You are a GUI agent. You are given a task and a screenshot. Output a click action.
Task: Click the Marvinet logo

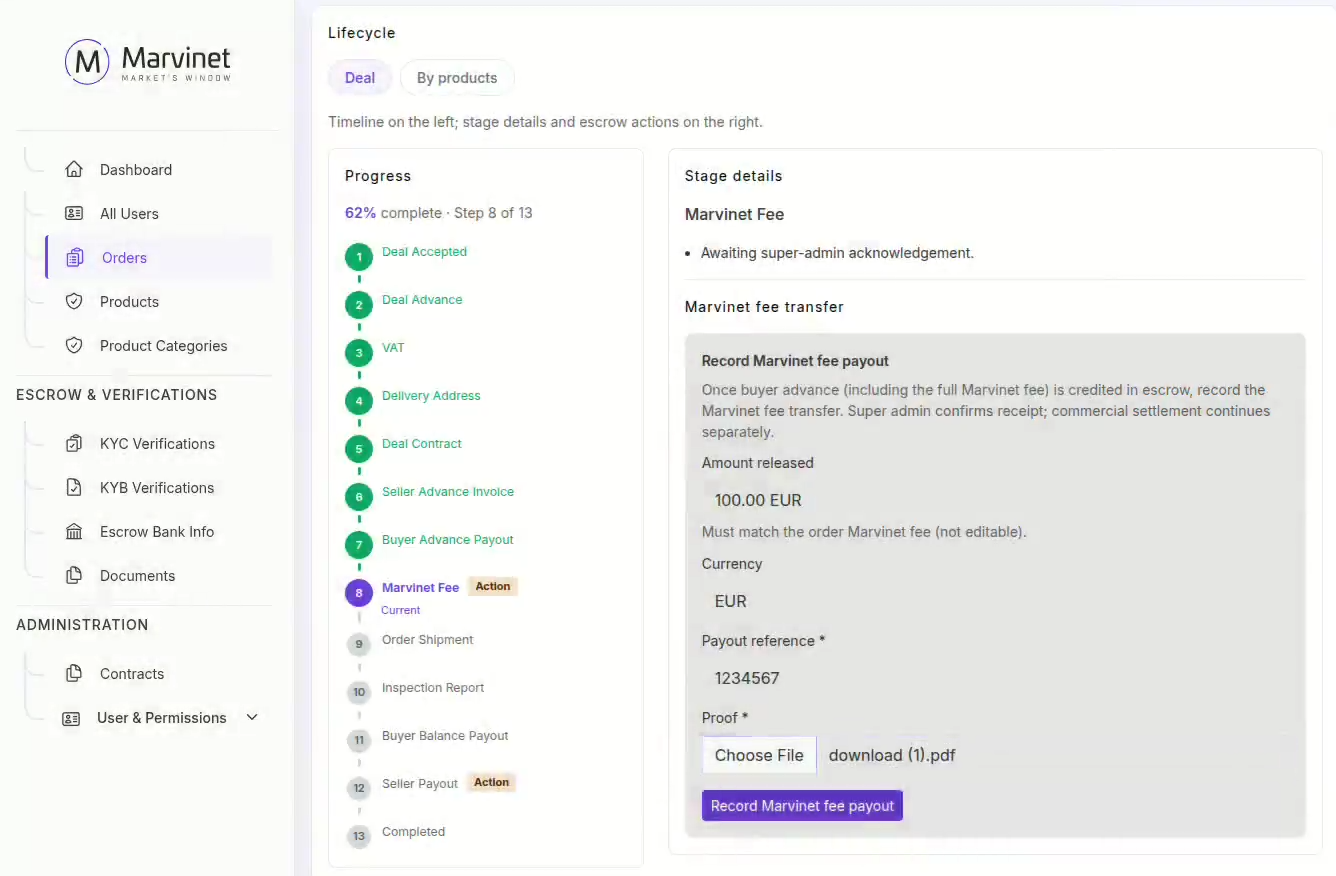(x=148, y=61)
